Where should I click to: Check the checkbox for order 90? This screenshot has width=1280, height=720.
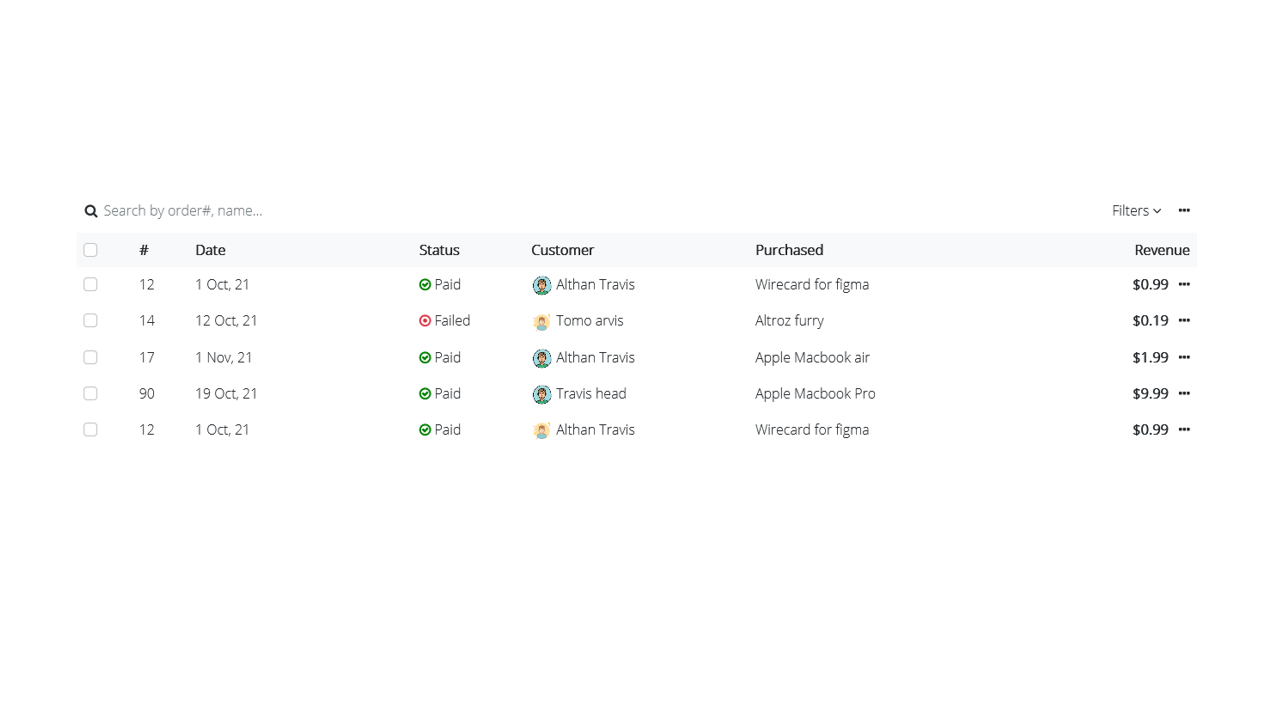[90, 393]
